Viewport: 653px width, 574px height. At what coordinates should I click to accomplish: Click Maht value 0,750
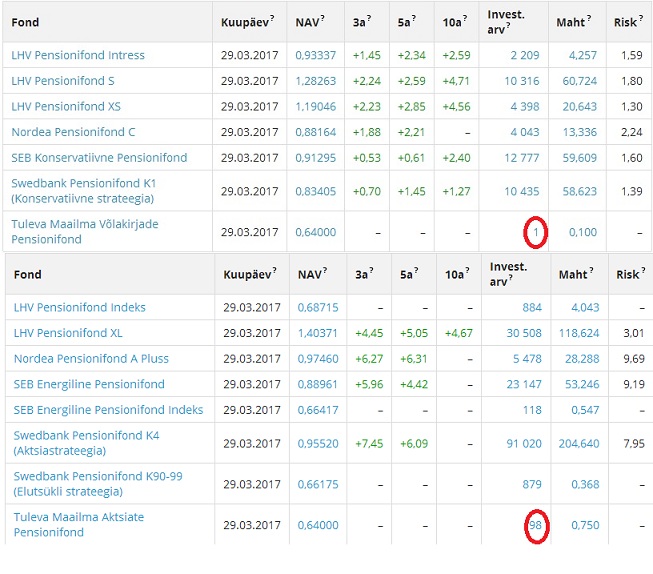click(586, 525)
